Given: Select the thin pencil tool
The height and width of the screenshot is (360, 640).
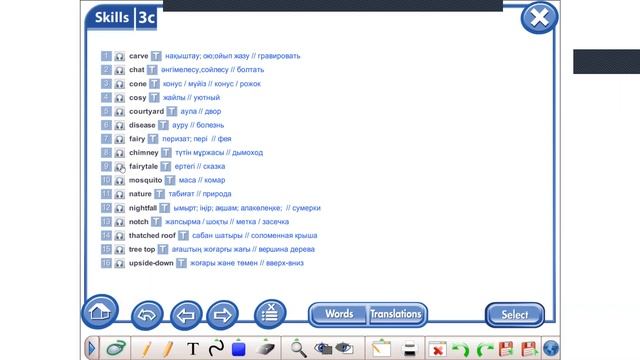Looking at the screenshot, I should 146,349.
